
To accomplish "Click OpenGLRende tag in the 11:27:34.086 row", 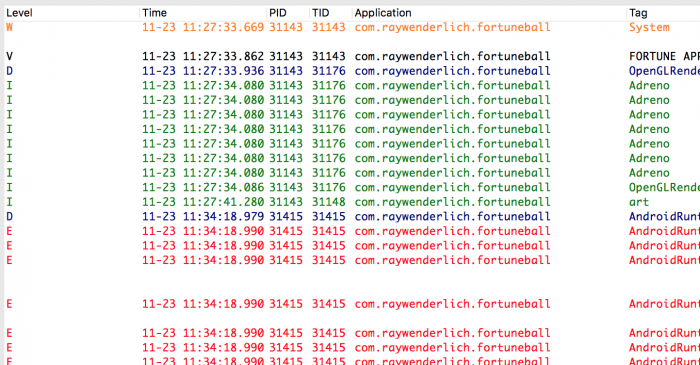I will (664, 187).
